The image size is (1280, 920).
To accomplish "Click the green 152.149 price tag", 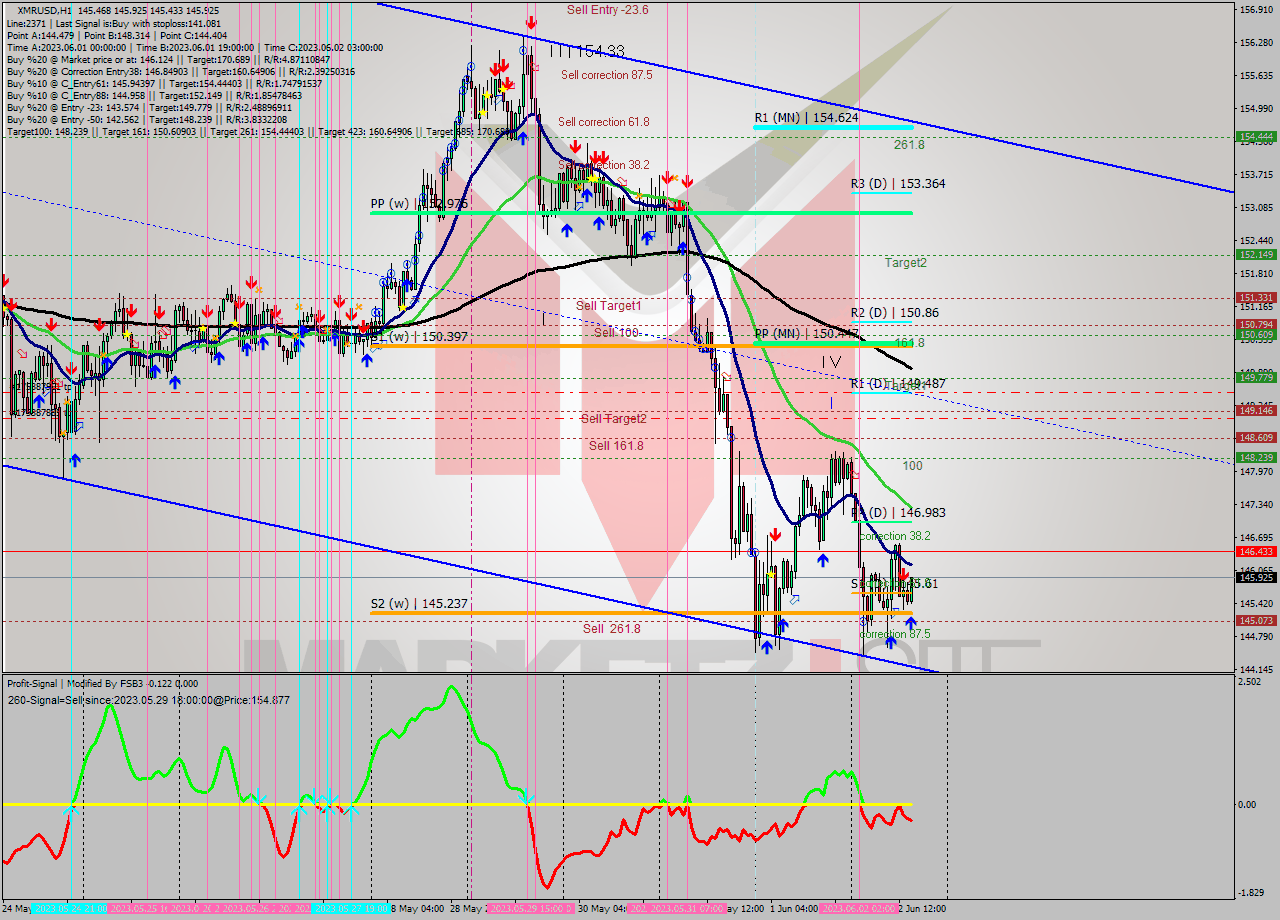I will coord(1255,254).
